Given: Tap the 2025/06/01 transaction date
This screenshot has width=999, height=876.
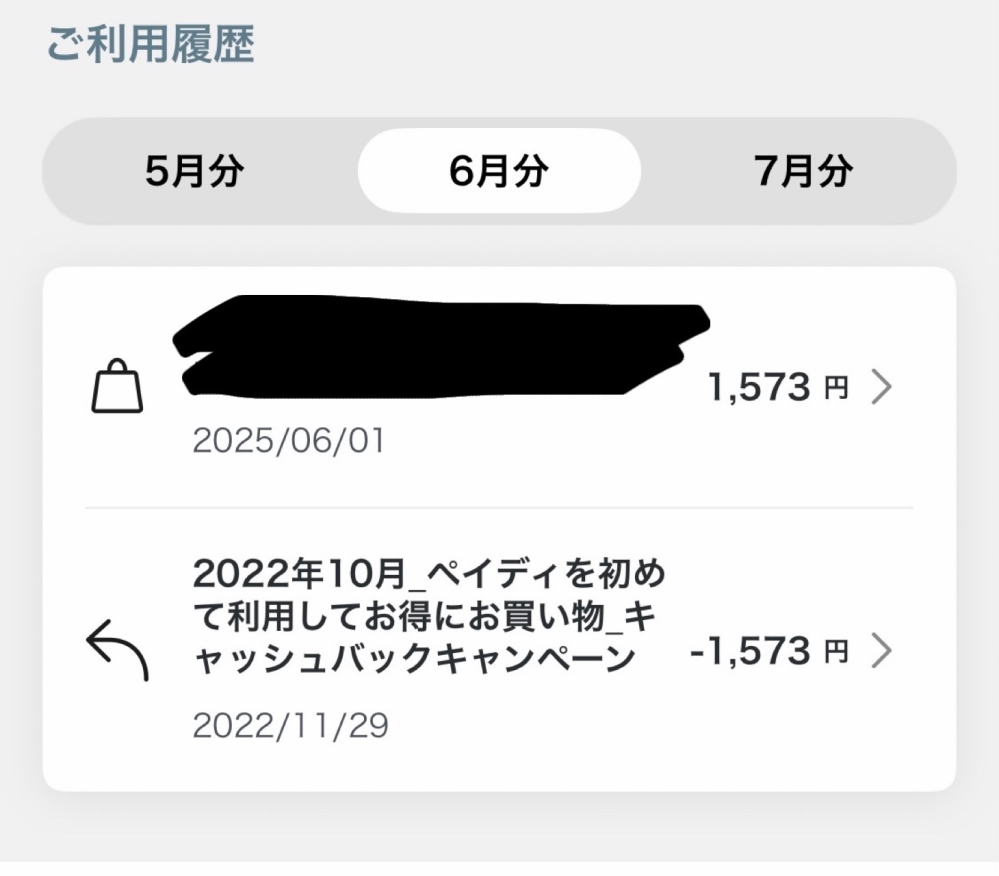Looking at the screenshot, I should point(288,441).
